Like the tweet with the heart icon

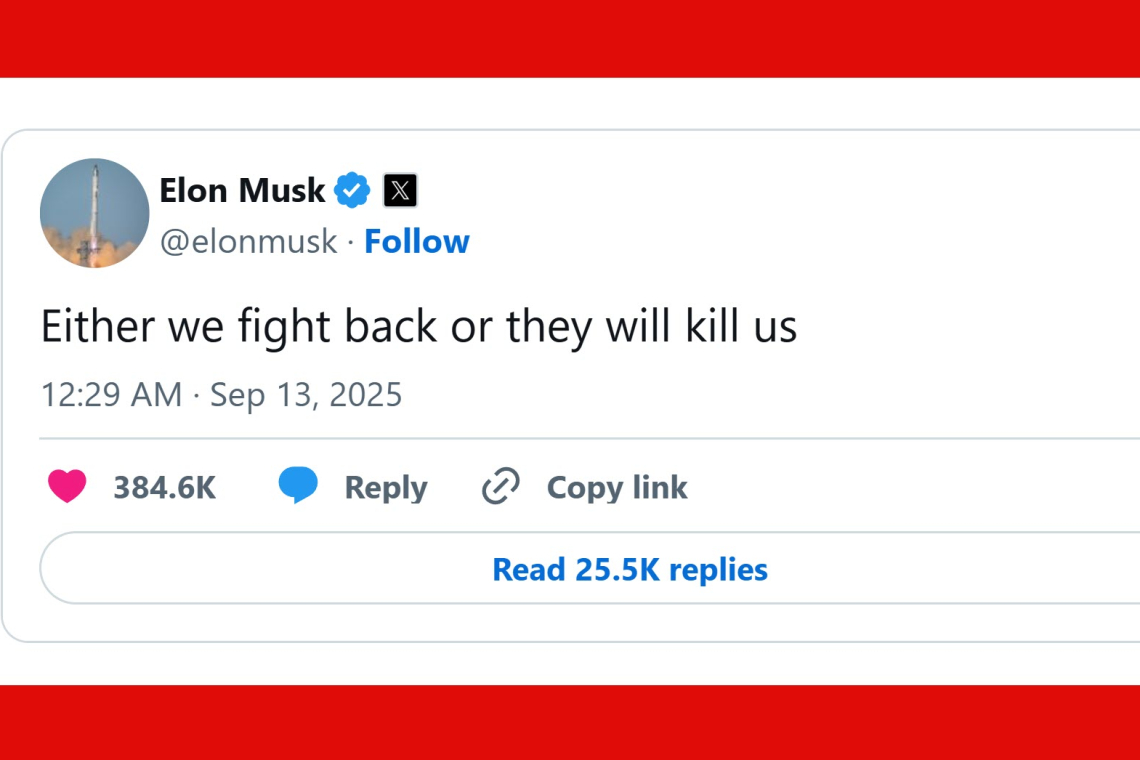pos(66,487)
